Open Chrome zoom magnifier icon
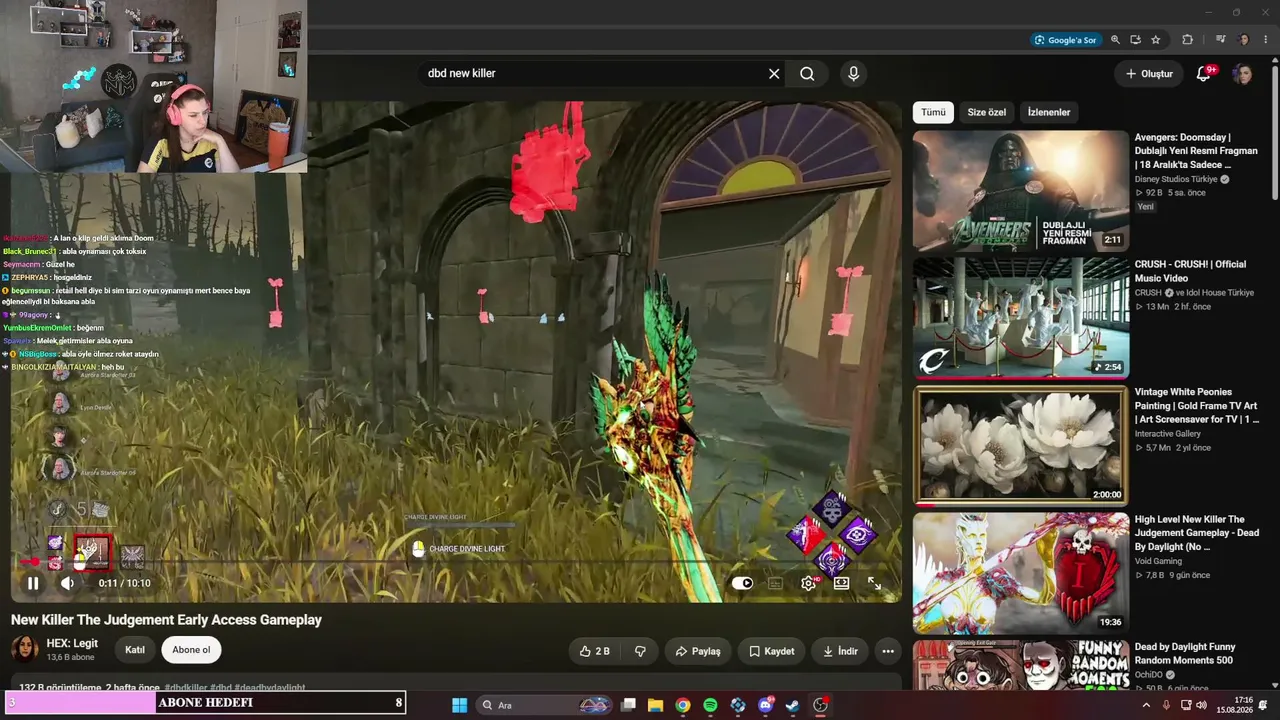The image size is (1280, 720). (1115, 40)
